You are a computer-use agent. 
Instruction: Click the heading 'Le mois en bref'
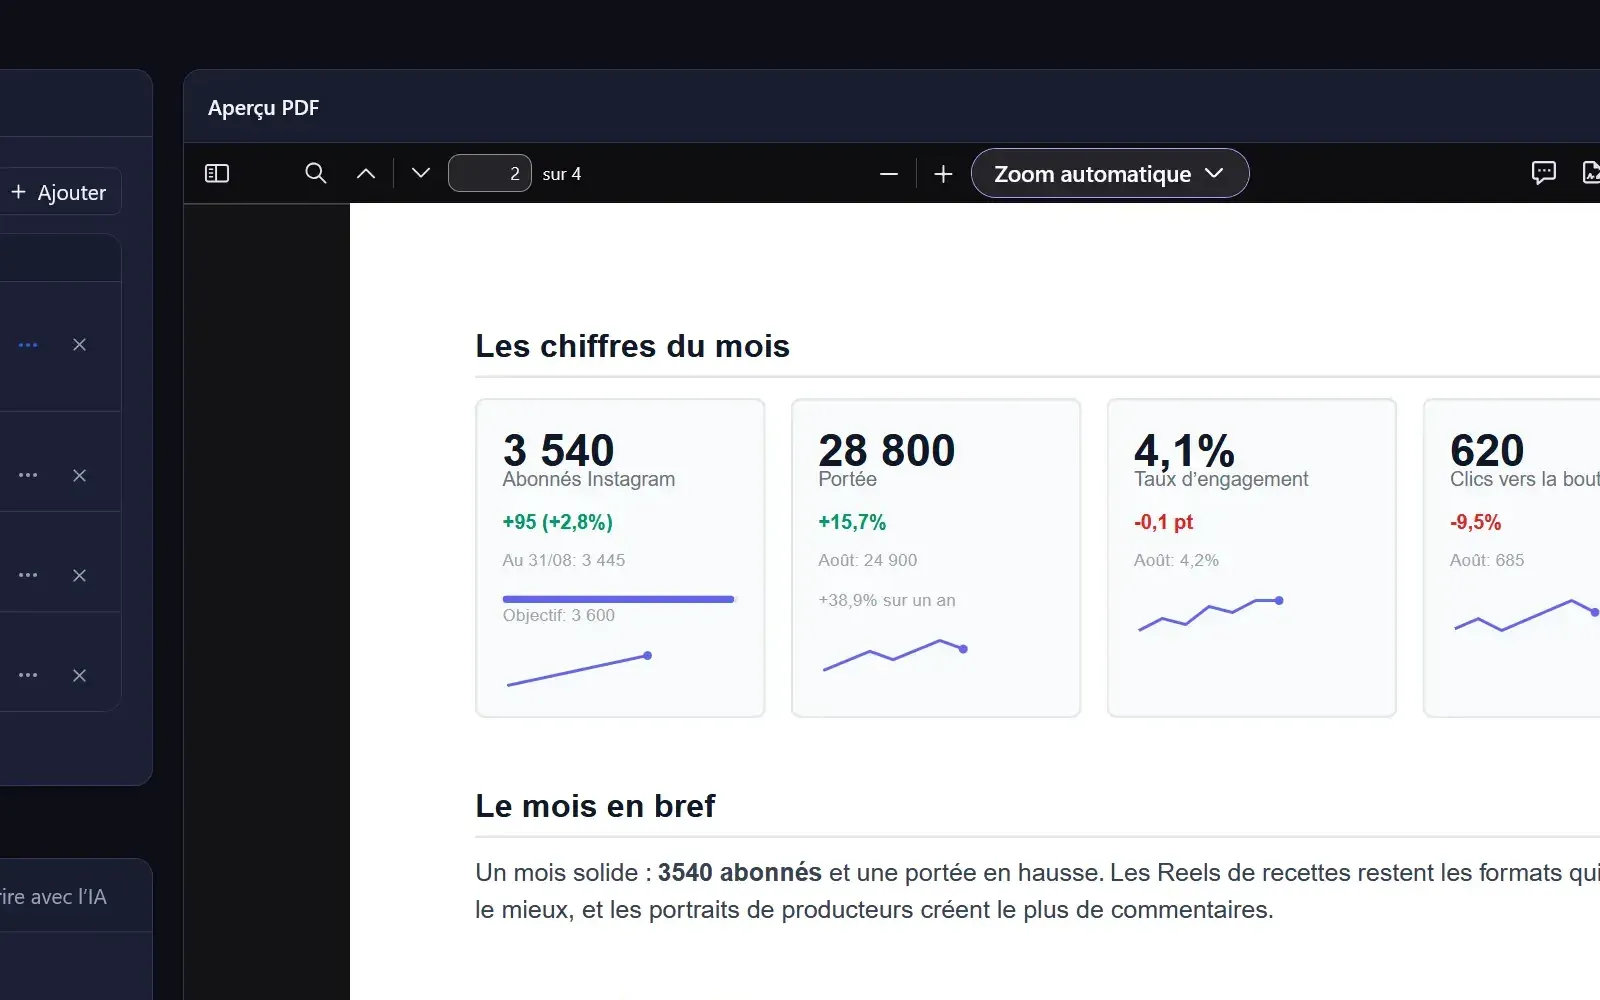pyautogui.click(x=596, y=806)
